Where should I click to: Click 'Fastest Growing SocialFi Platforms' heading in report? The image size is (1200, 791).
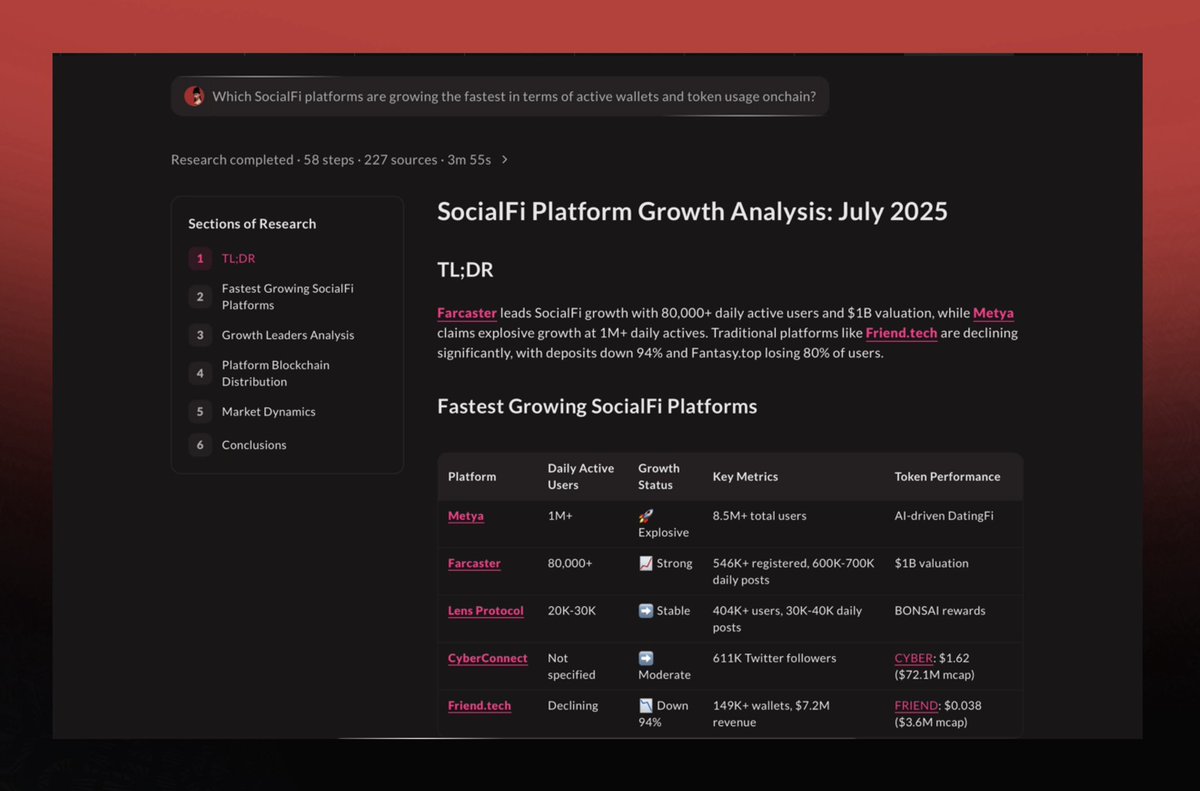597,406
